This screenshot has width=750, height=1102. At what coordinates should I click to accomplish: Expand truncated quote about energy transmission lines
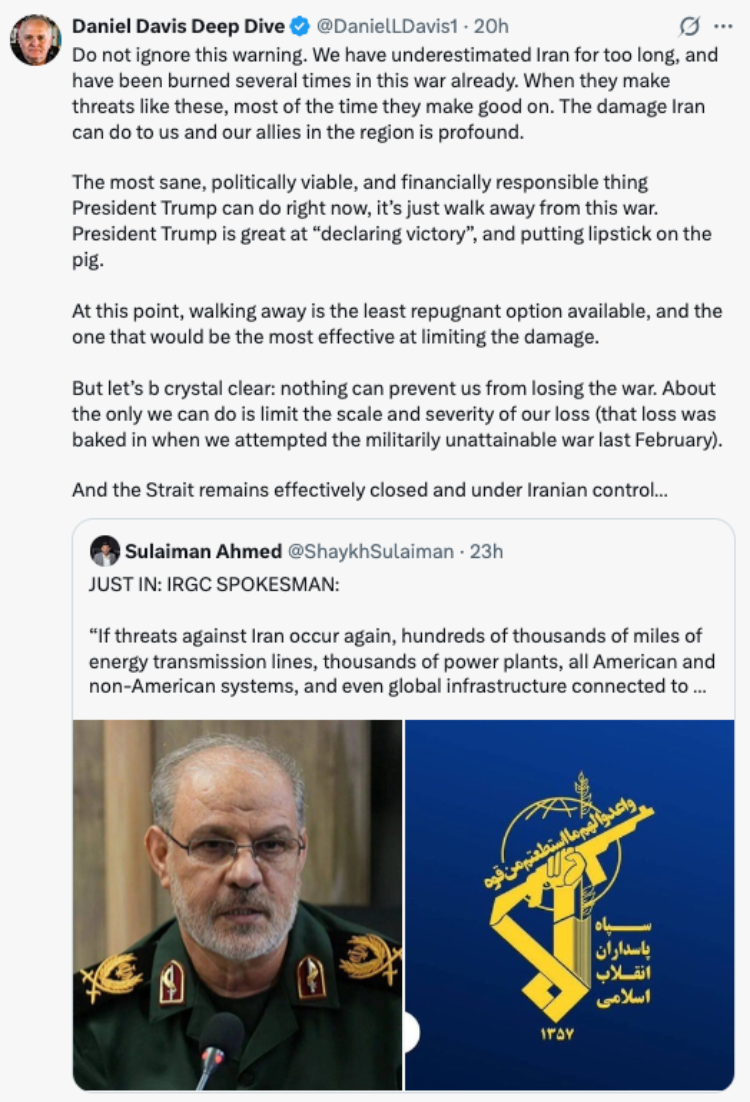point(401,661)
